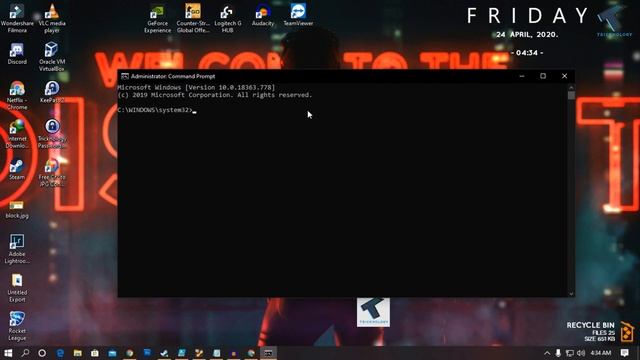
Task: Launch Counter-Strike Global Offensive desktop shortcut
Action: tap(193, 18)
